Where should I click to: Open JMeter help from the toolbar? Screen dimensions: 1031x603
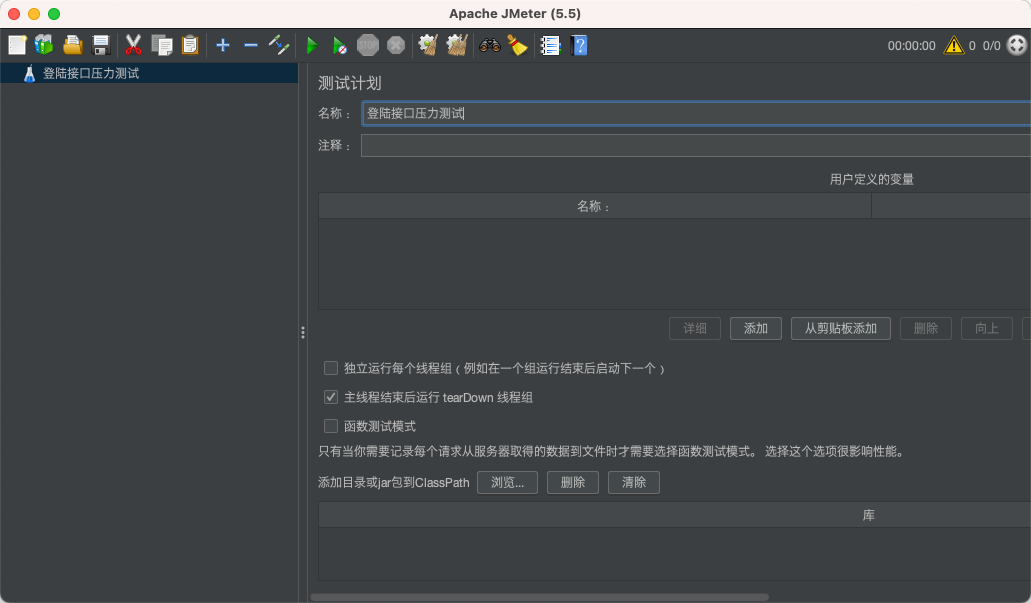[x=578, y=44]
